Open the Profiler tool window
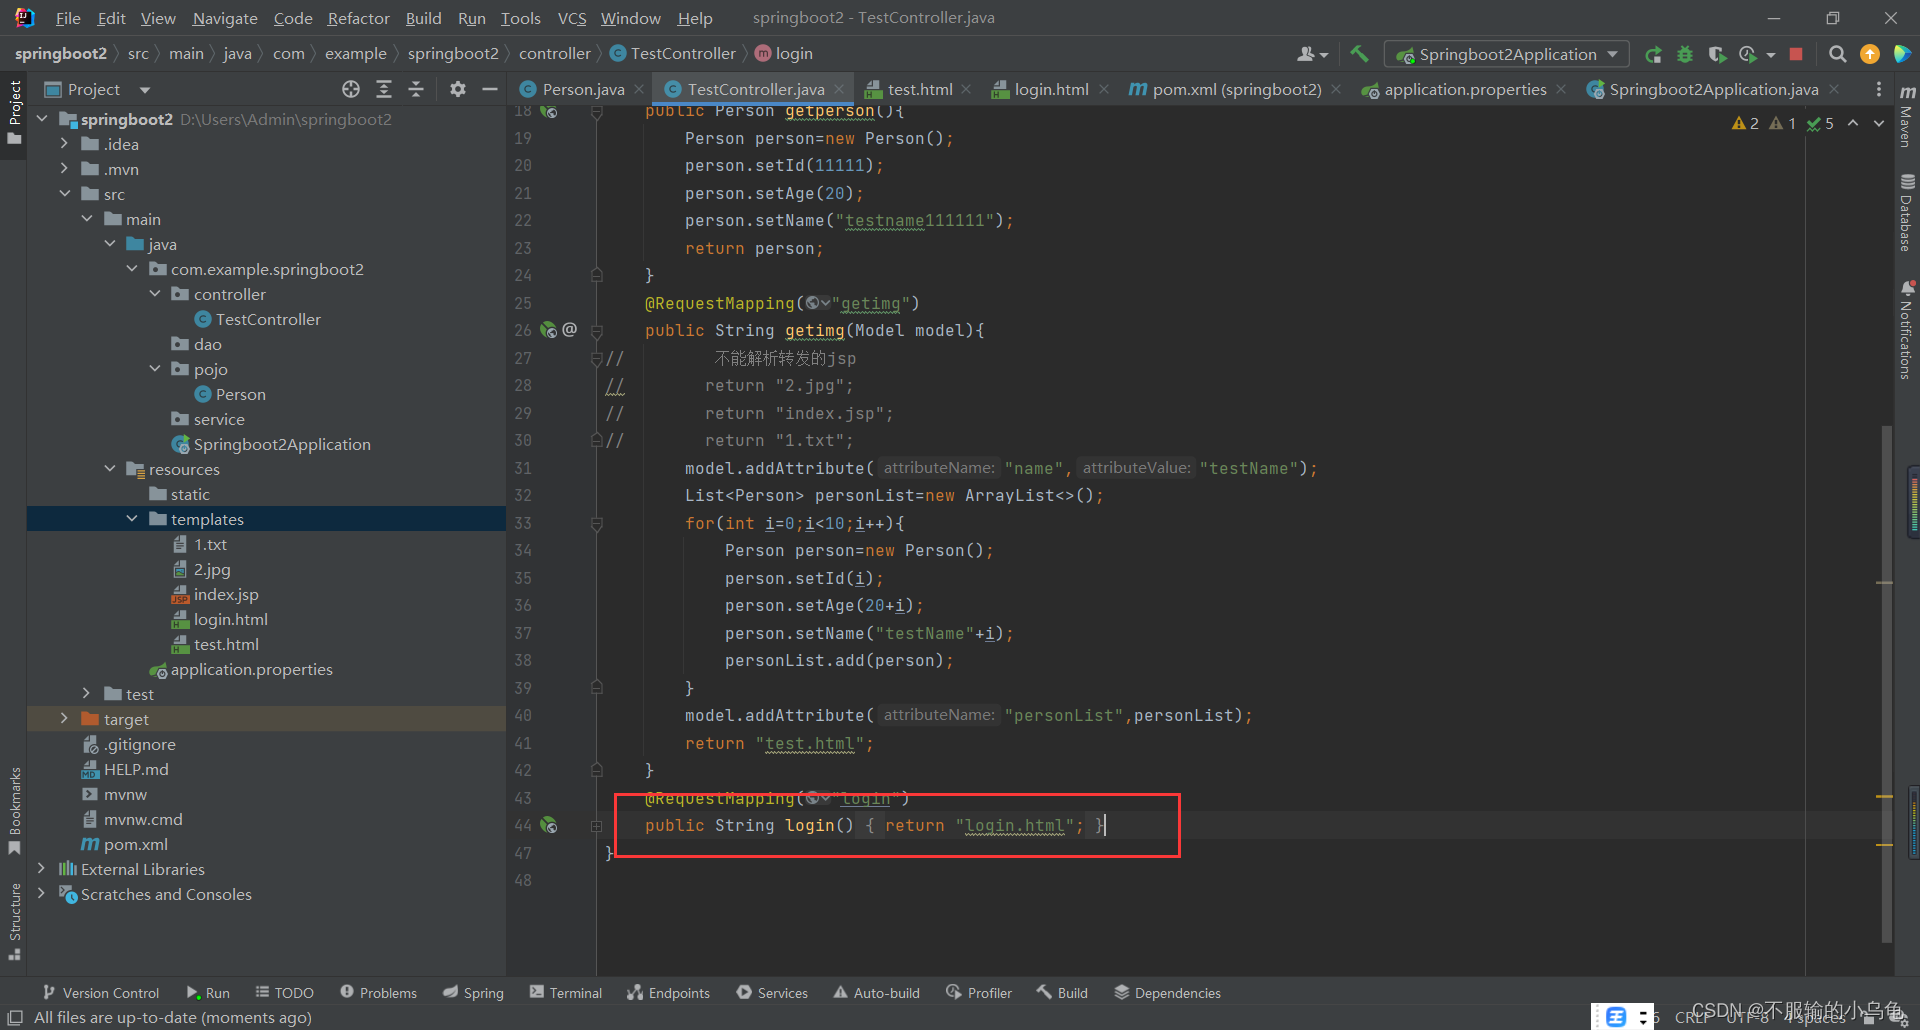Viewport: 1920px width, 1030px height. (x=978, y=993)
